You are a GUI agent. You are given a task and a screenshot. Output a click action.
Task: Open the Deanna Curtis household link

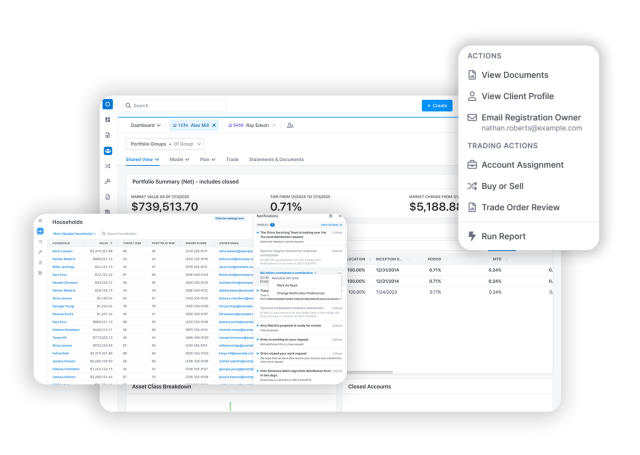63,314
